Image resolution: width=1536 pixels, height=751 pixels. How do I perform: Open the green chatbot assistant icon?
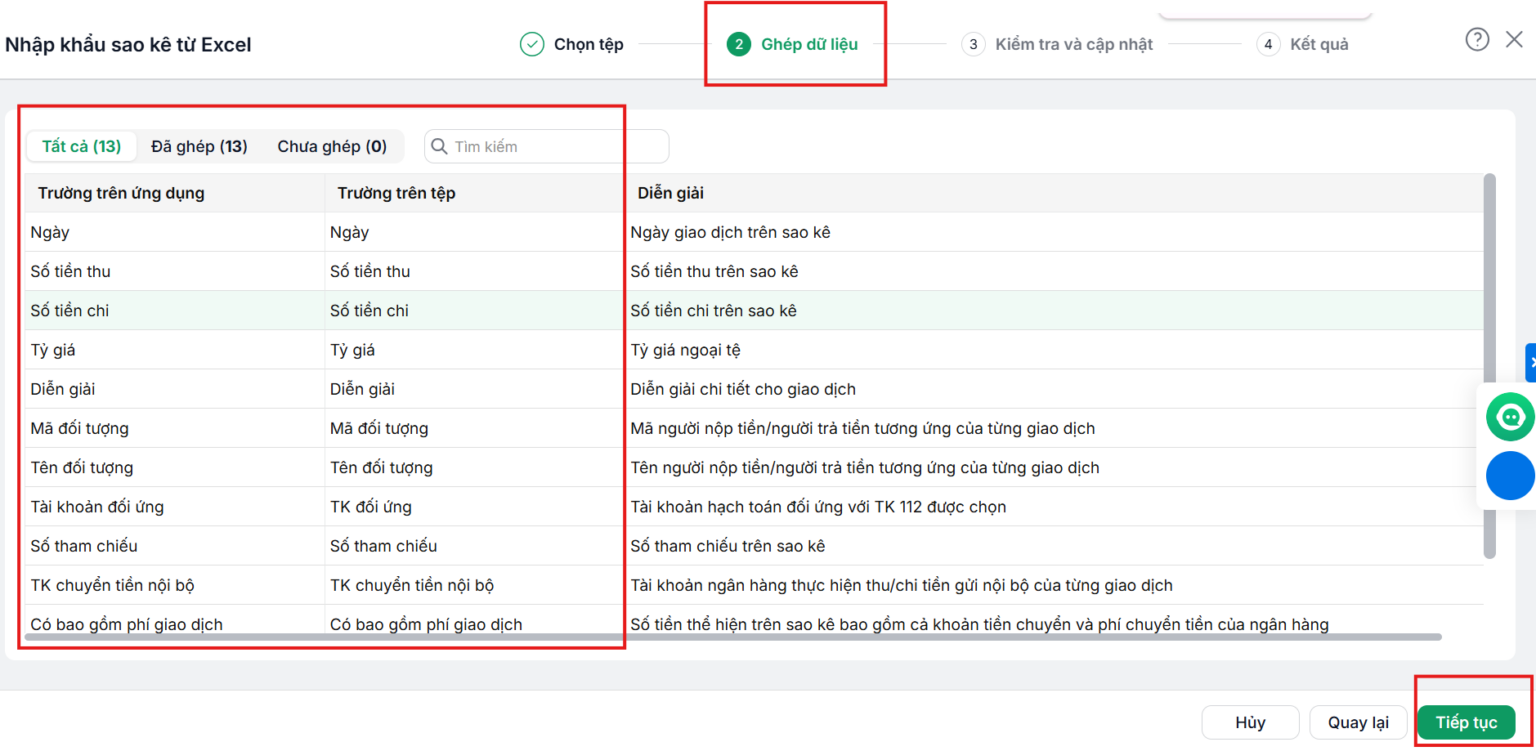(x=1510, y=416)
